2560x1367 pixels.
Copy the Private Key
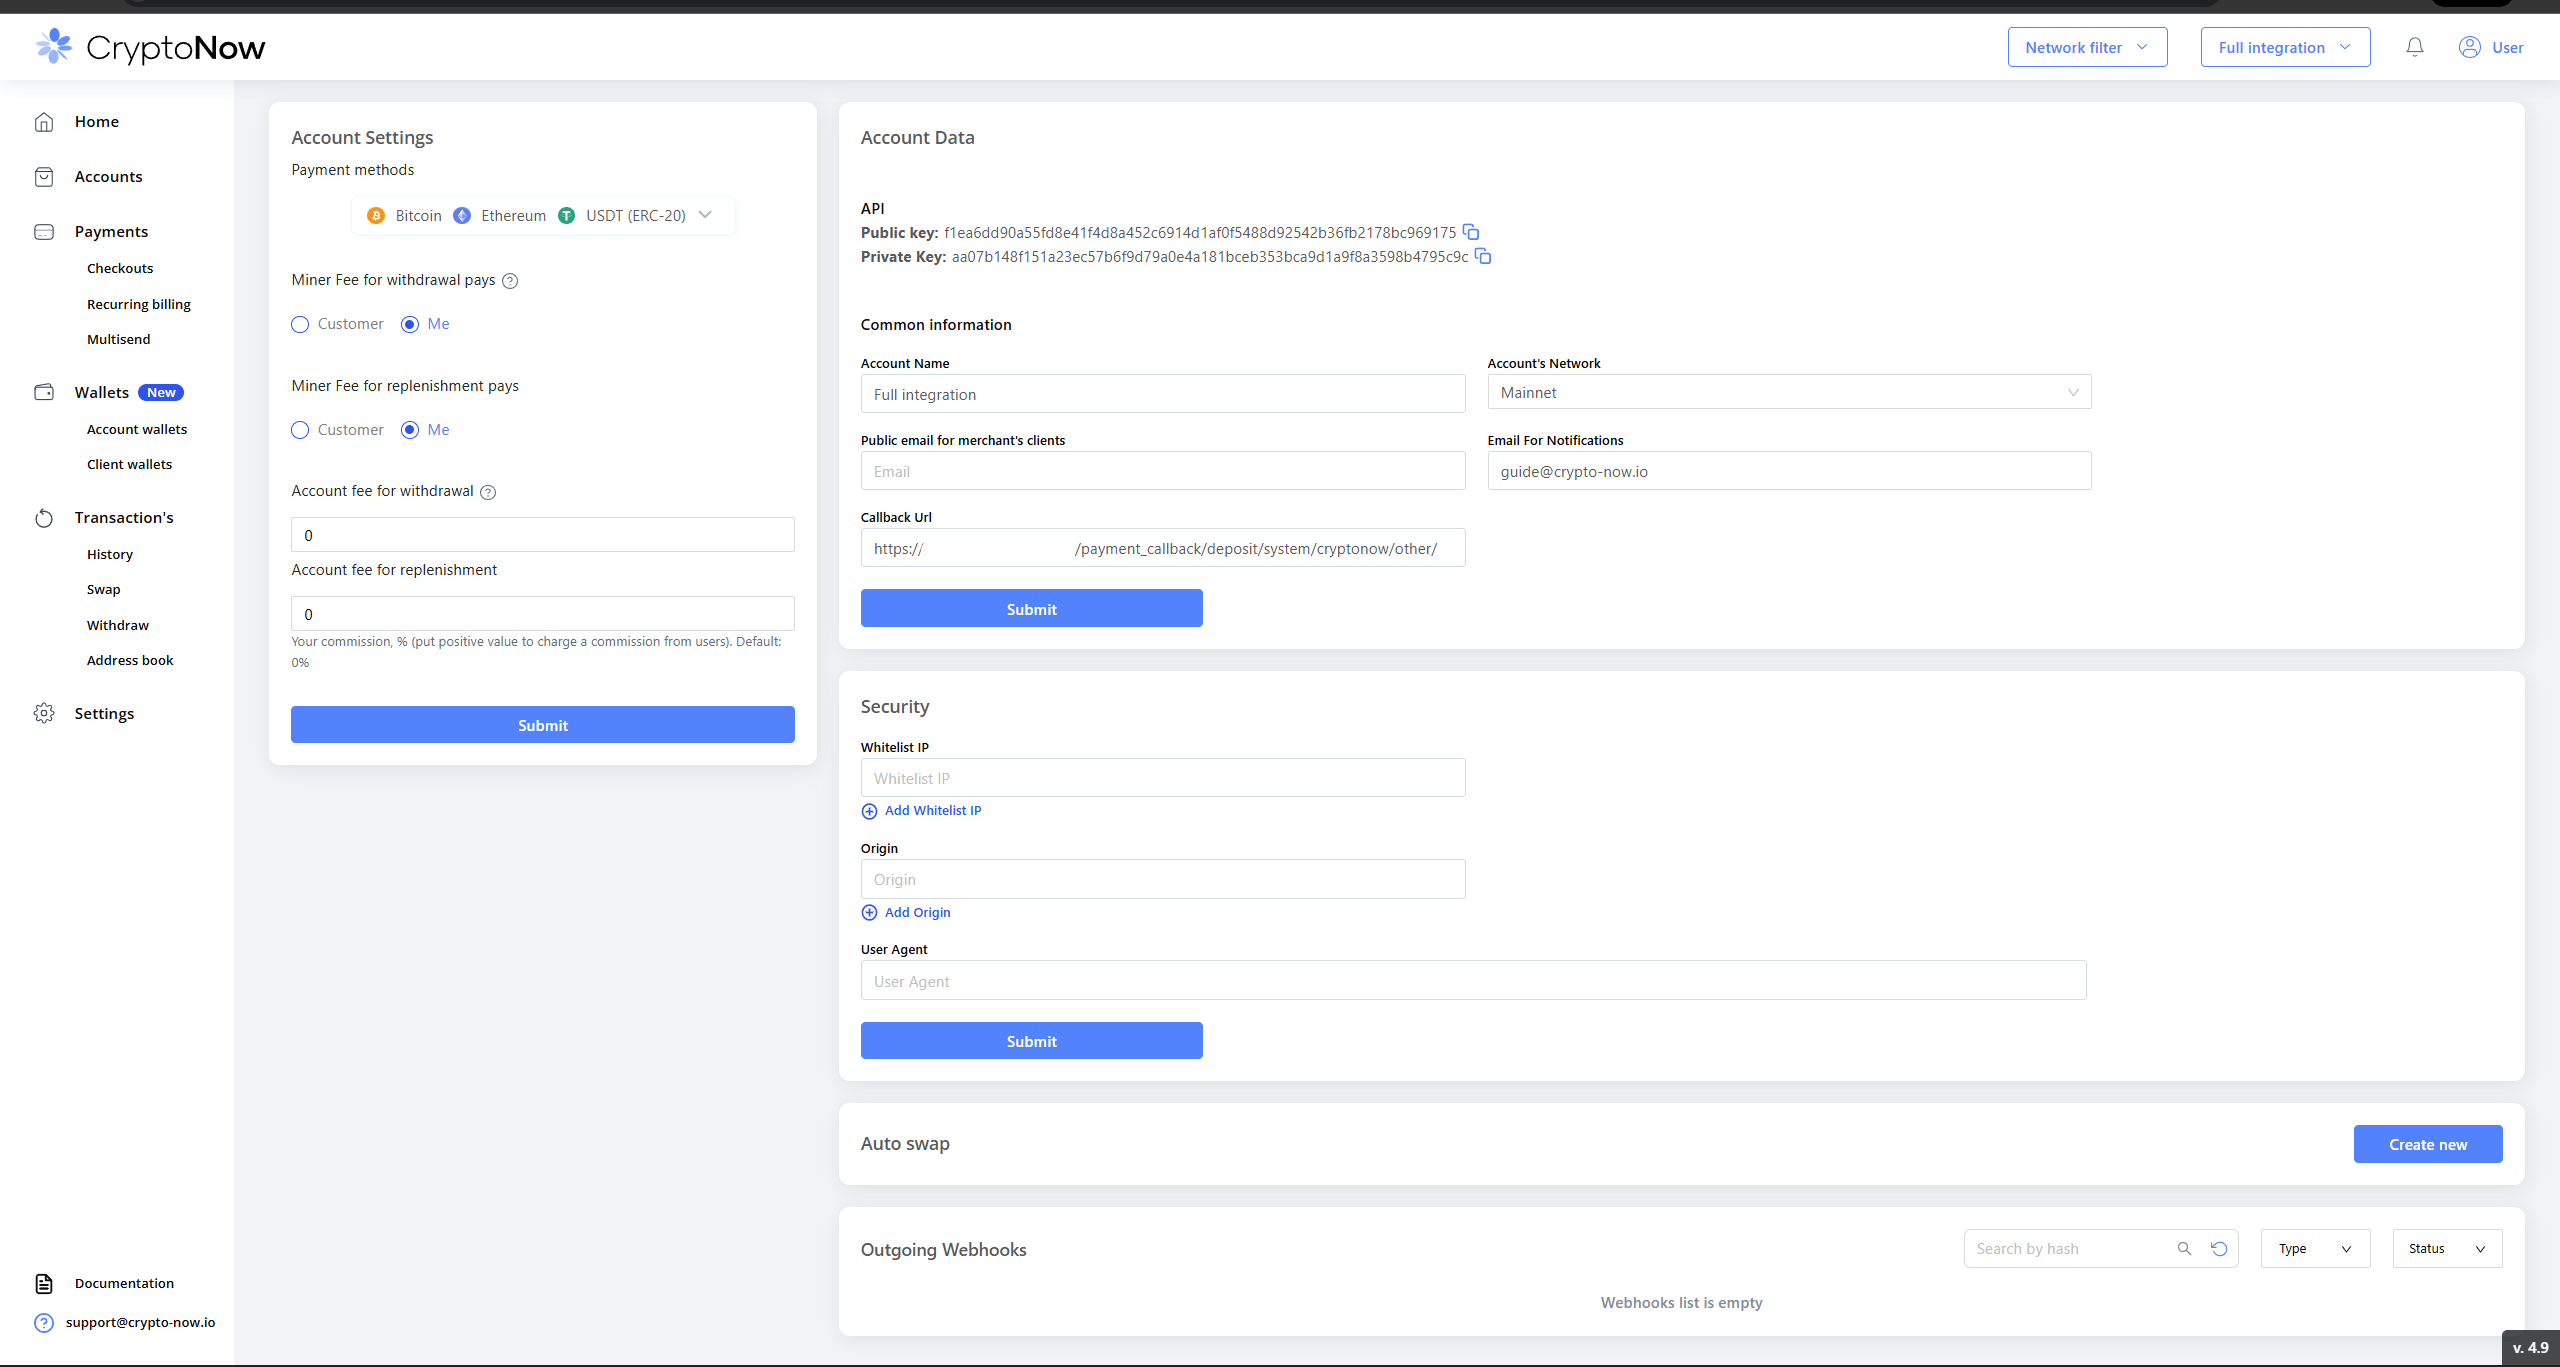tap(1483, 256)
